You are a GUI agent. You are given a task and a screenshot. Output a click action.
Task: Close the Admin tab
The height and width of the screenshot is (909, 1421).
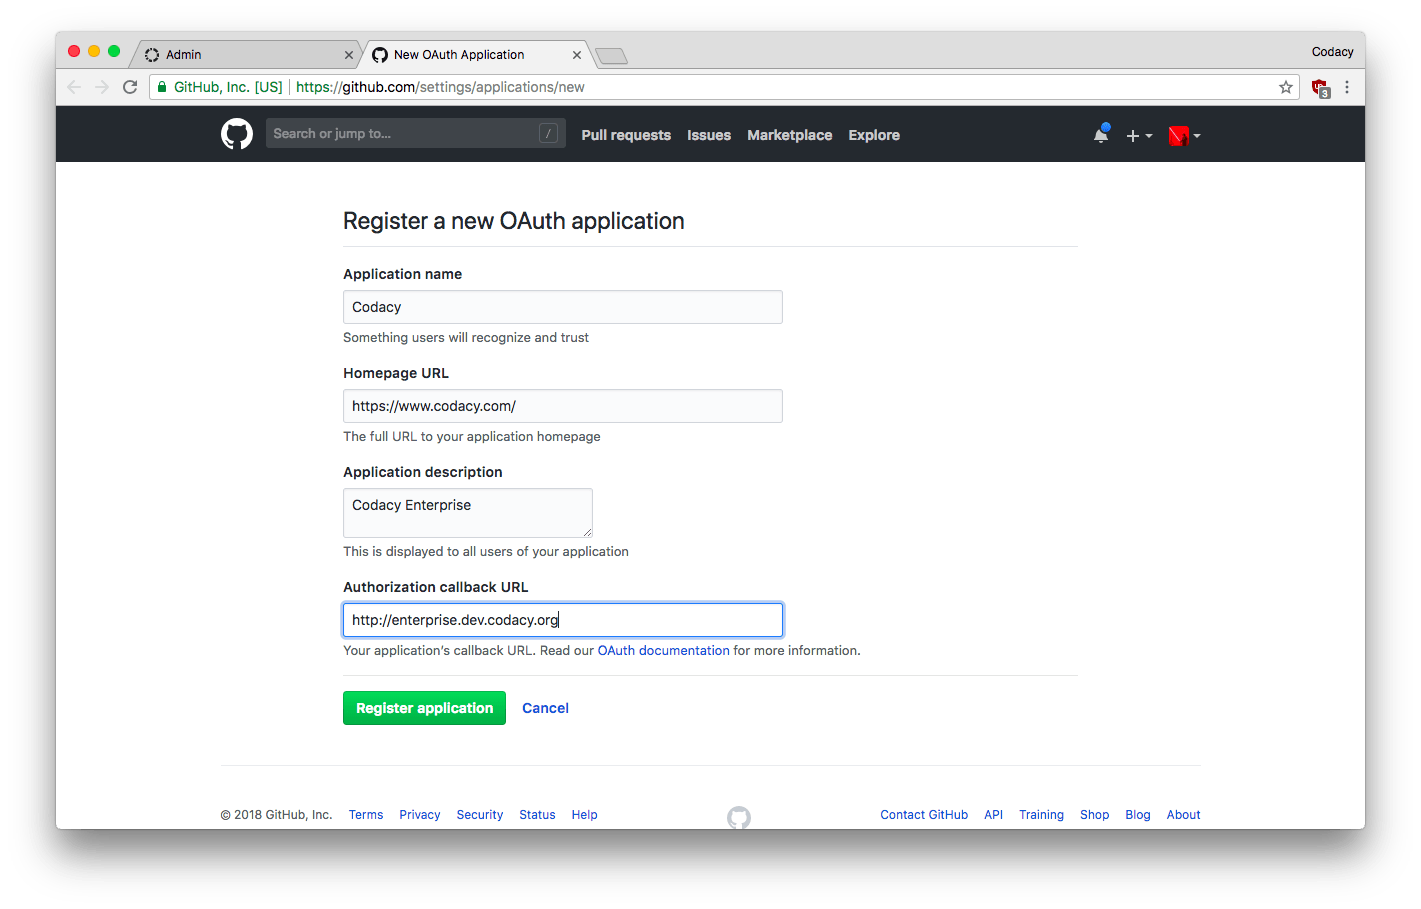[349, 55]
